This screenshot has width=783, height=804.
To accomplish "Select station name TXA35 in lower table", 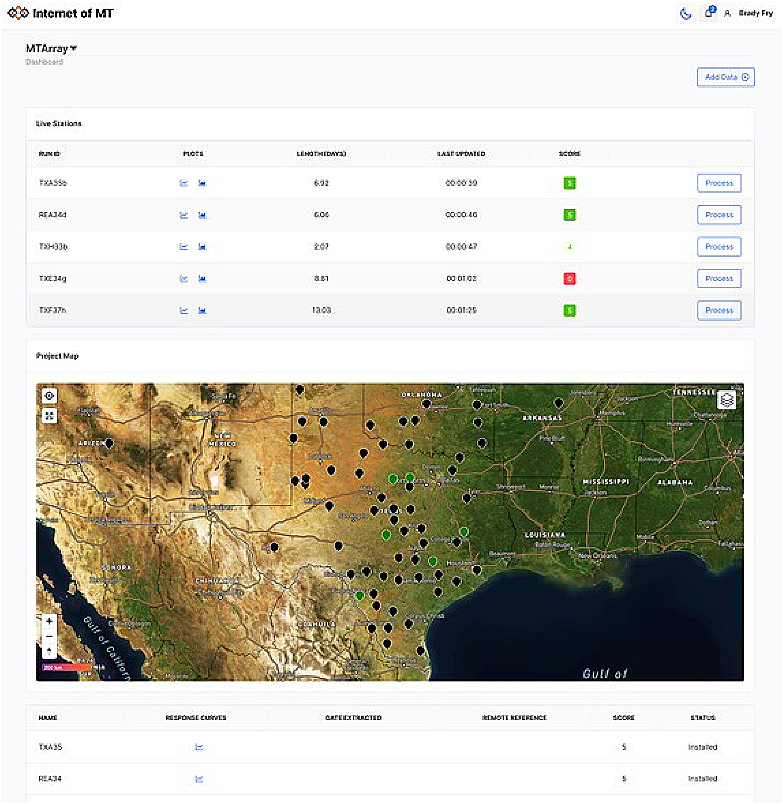I will pyautogui.click(x=50, y=747).
